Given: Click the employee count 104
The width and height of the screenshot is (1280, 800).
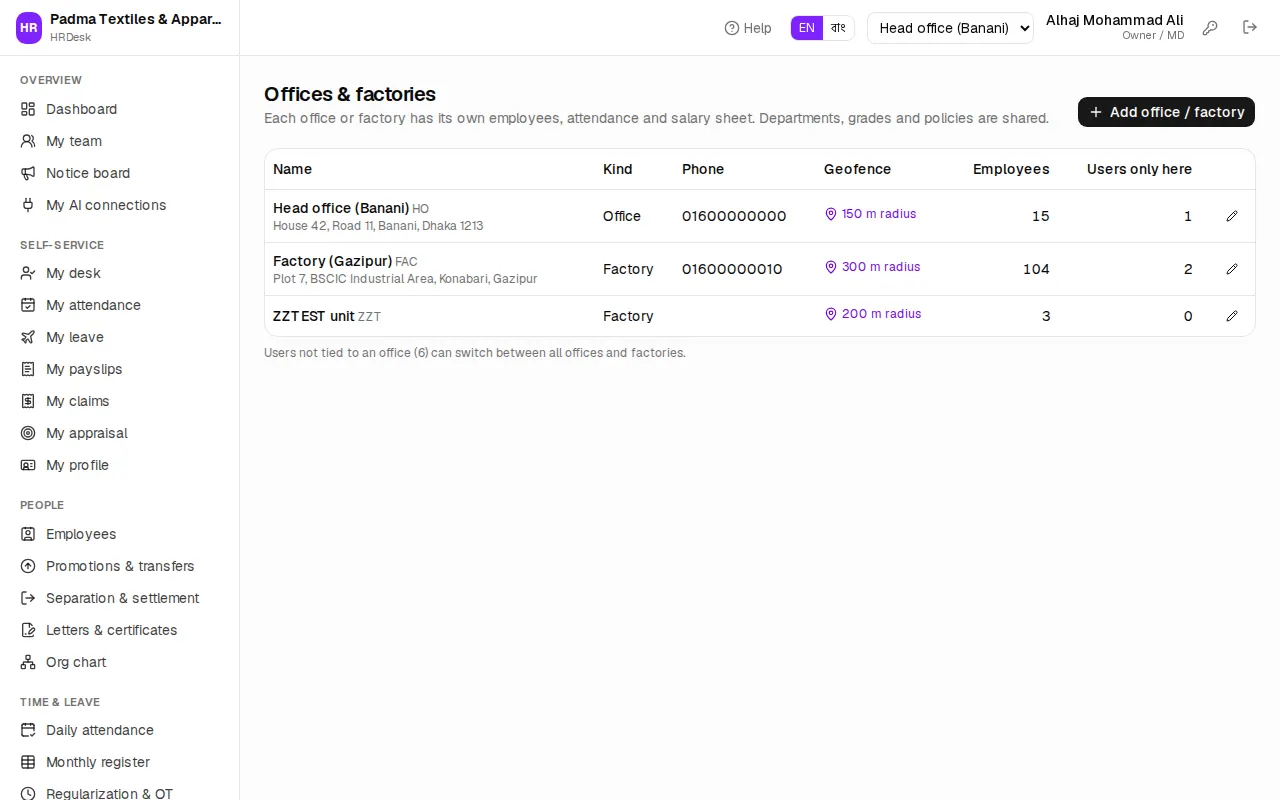Looking at the screenshot, I should pos(1036,269).
